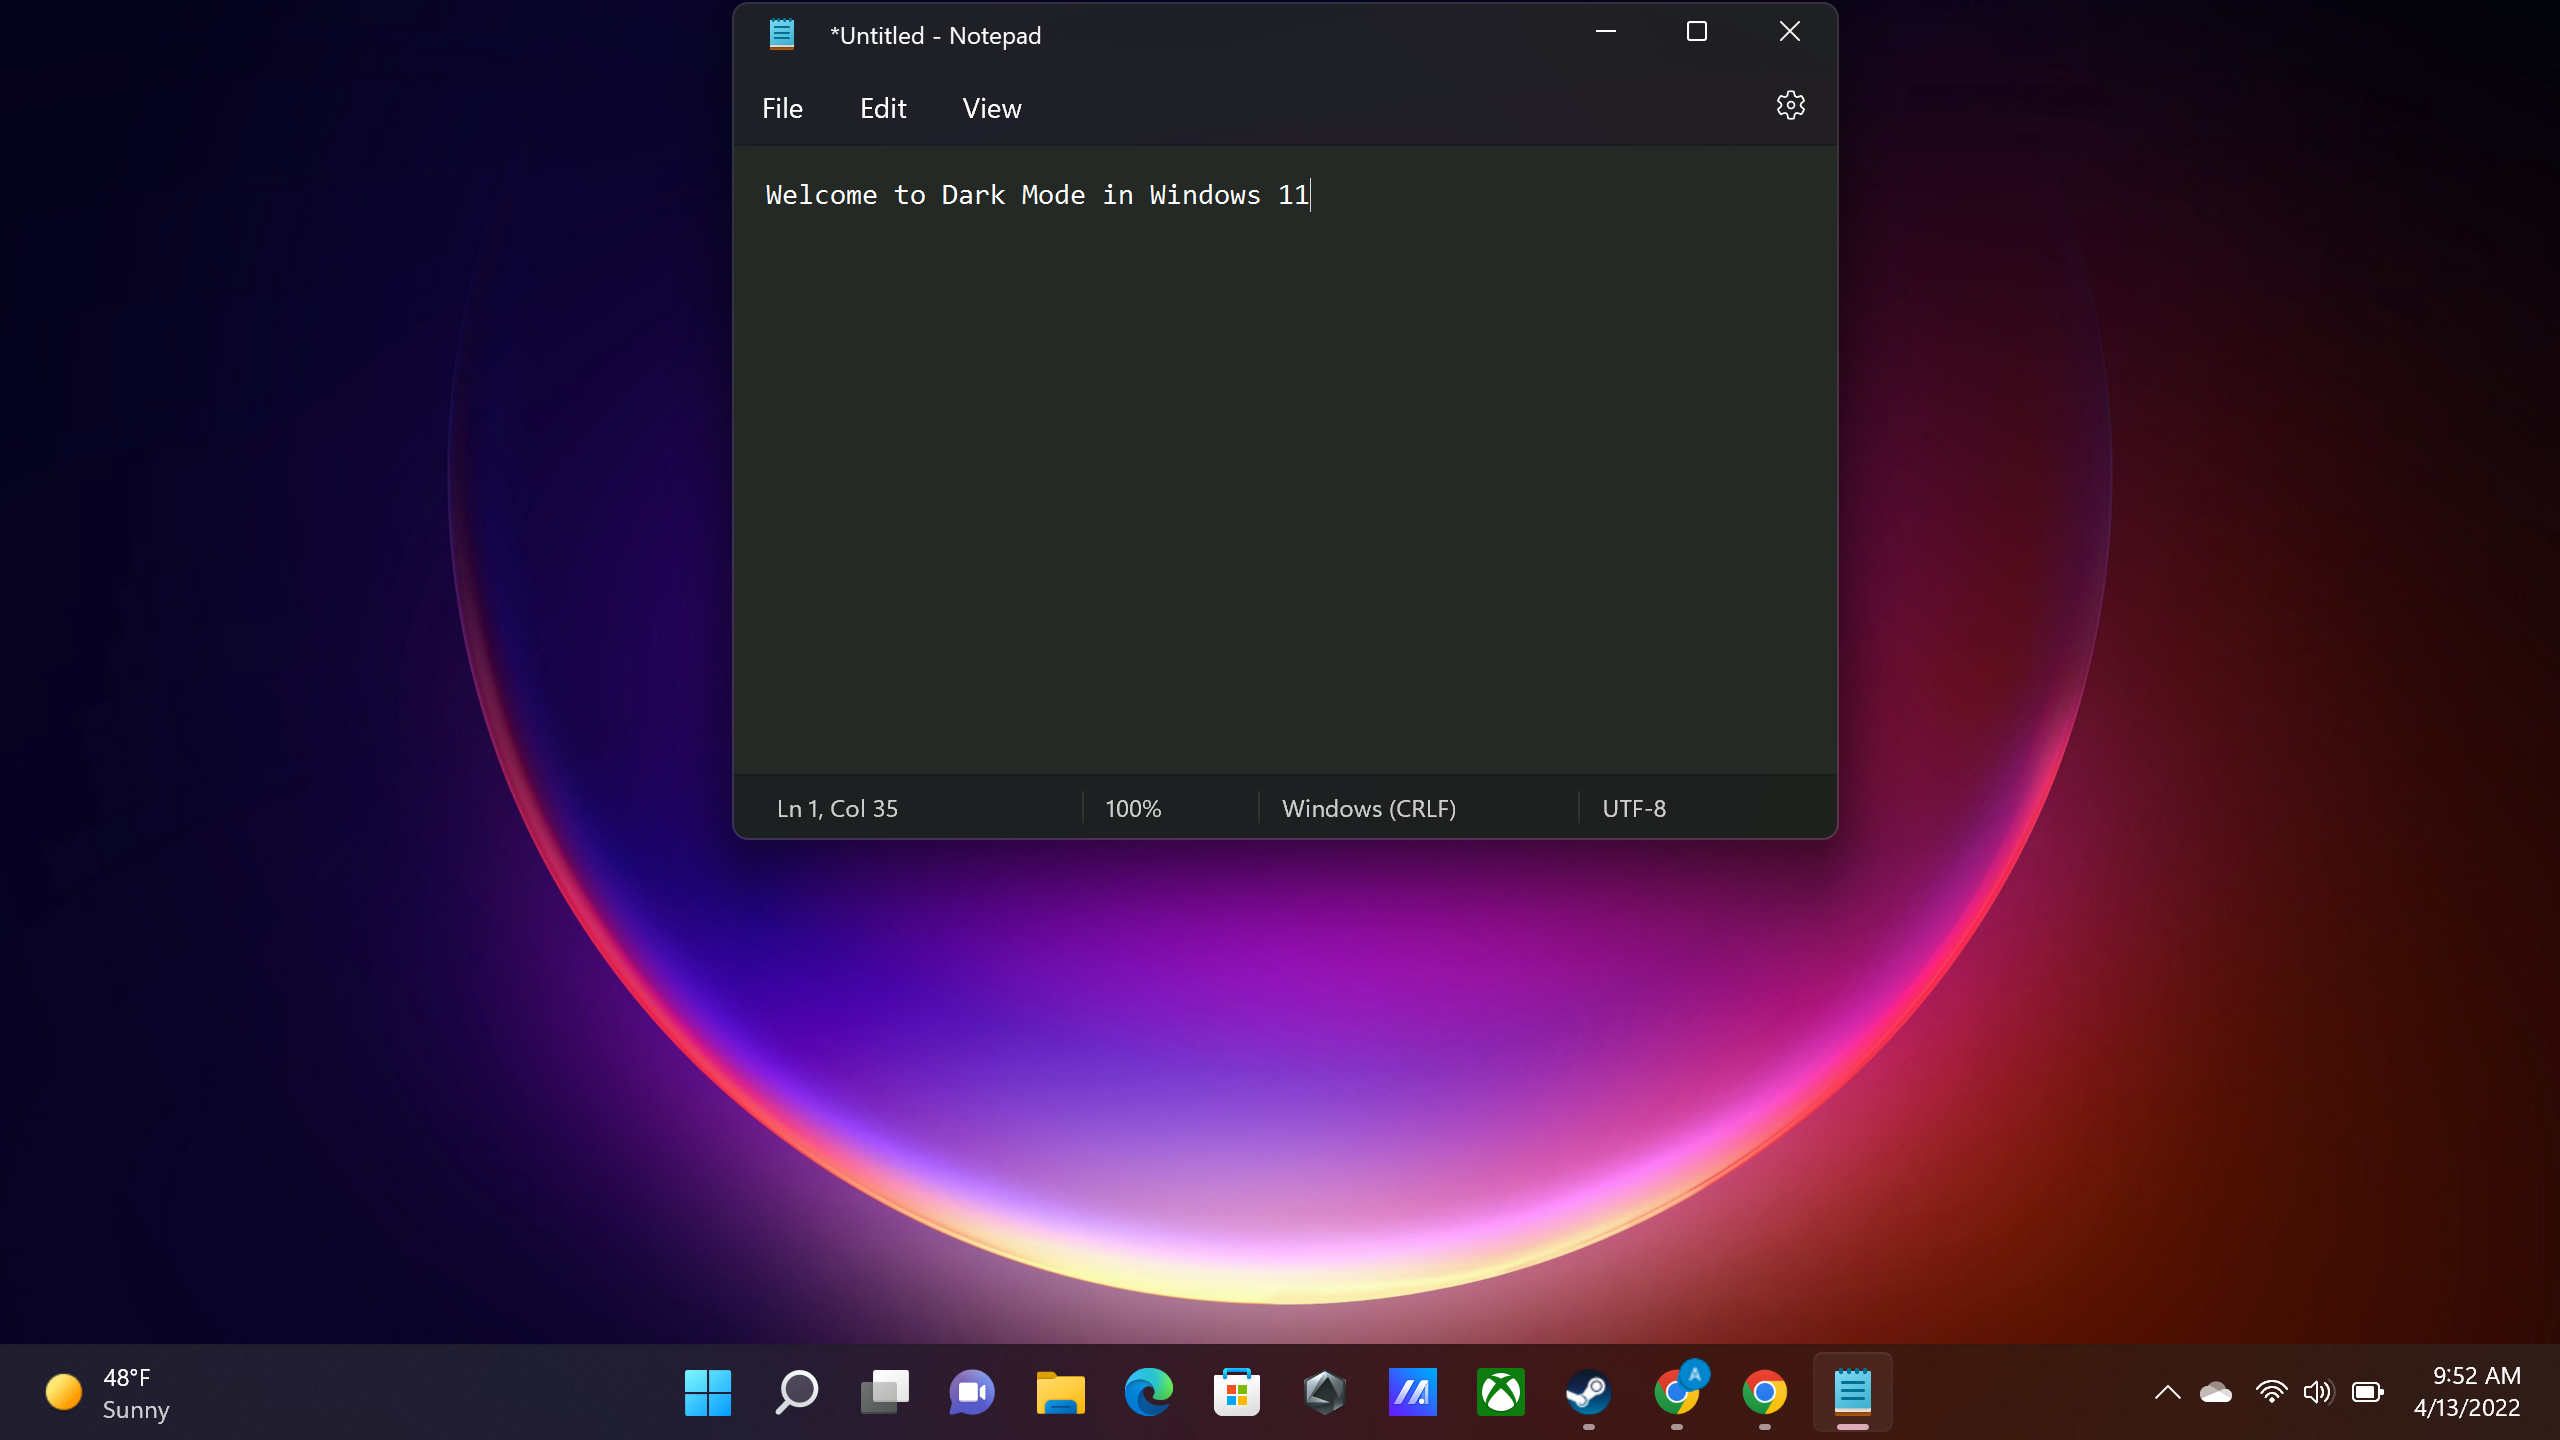The width and height of the screenshot is (2560, 1440).
Task: Select the View menu
Action: click(x=990, y=107)
